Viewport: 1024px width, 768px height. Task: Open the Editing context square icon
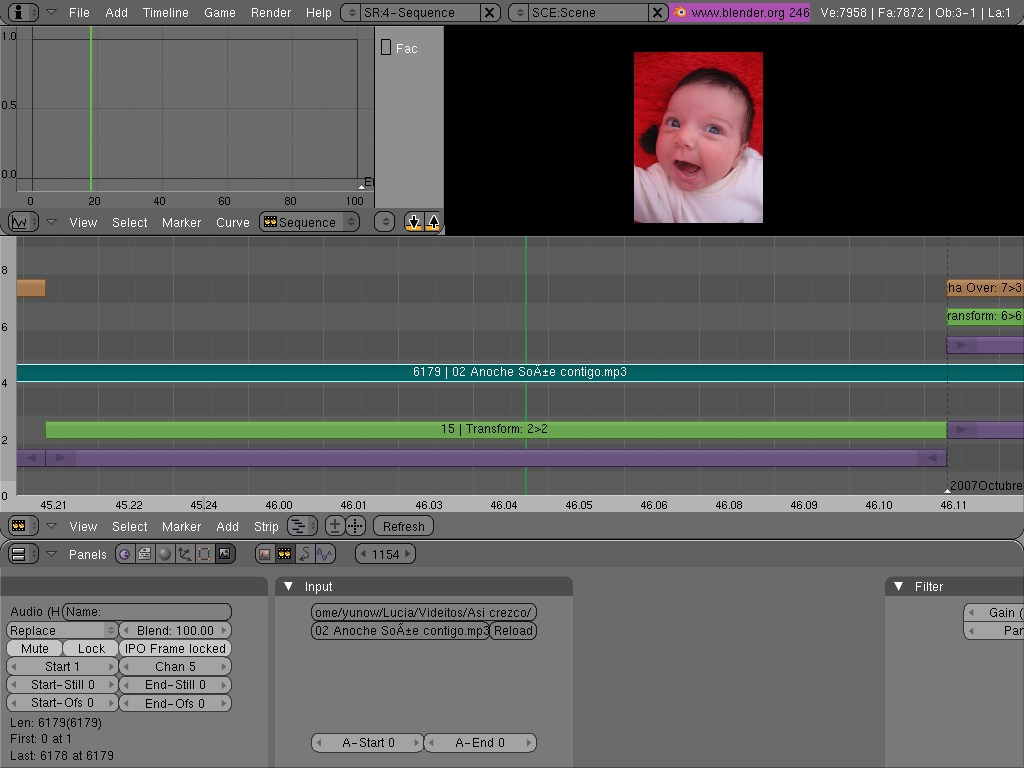click(204, 553)
